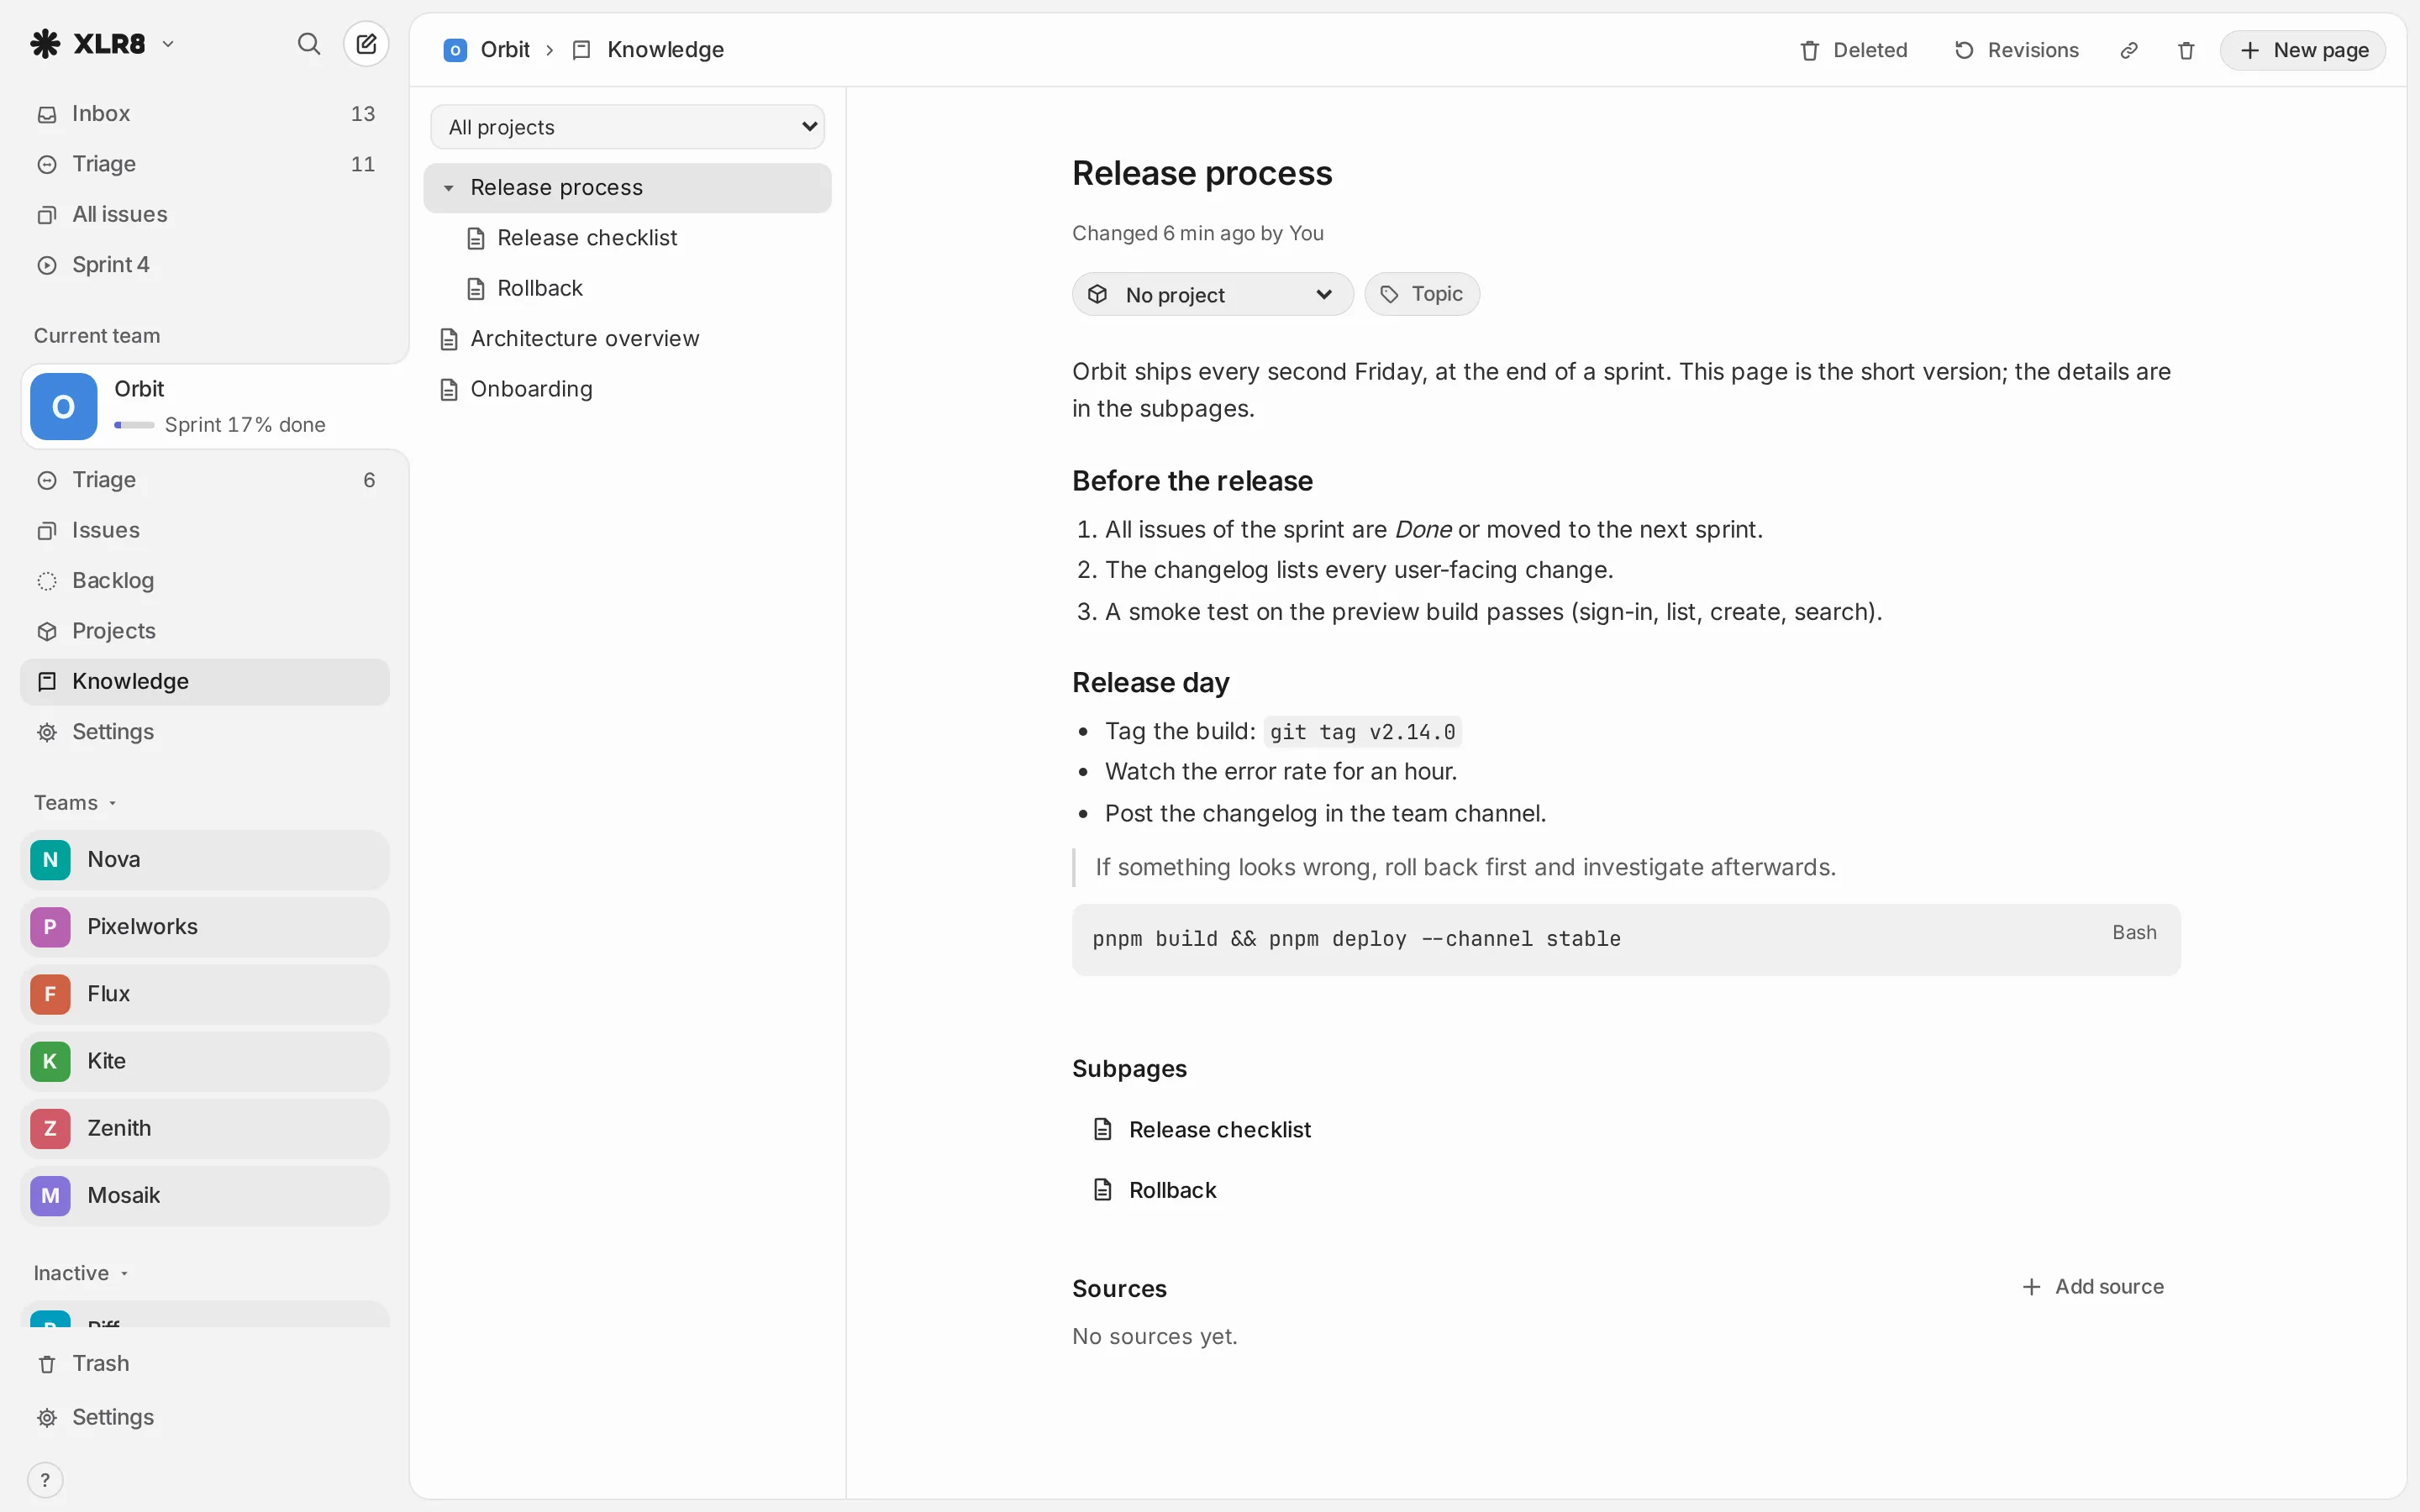Open the Onboarding page in tree
Viewport: 2420px width, 1512px height.
pyautogui.click(x=628, y=389)
